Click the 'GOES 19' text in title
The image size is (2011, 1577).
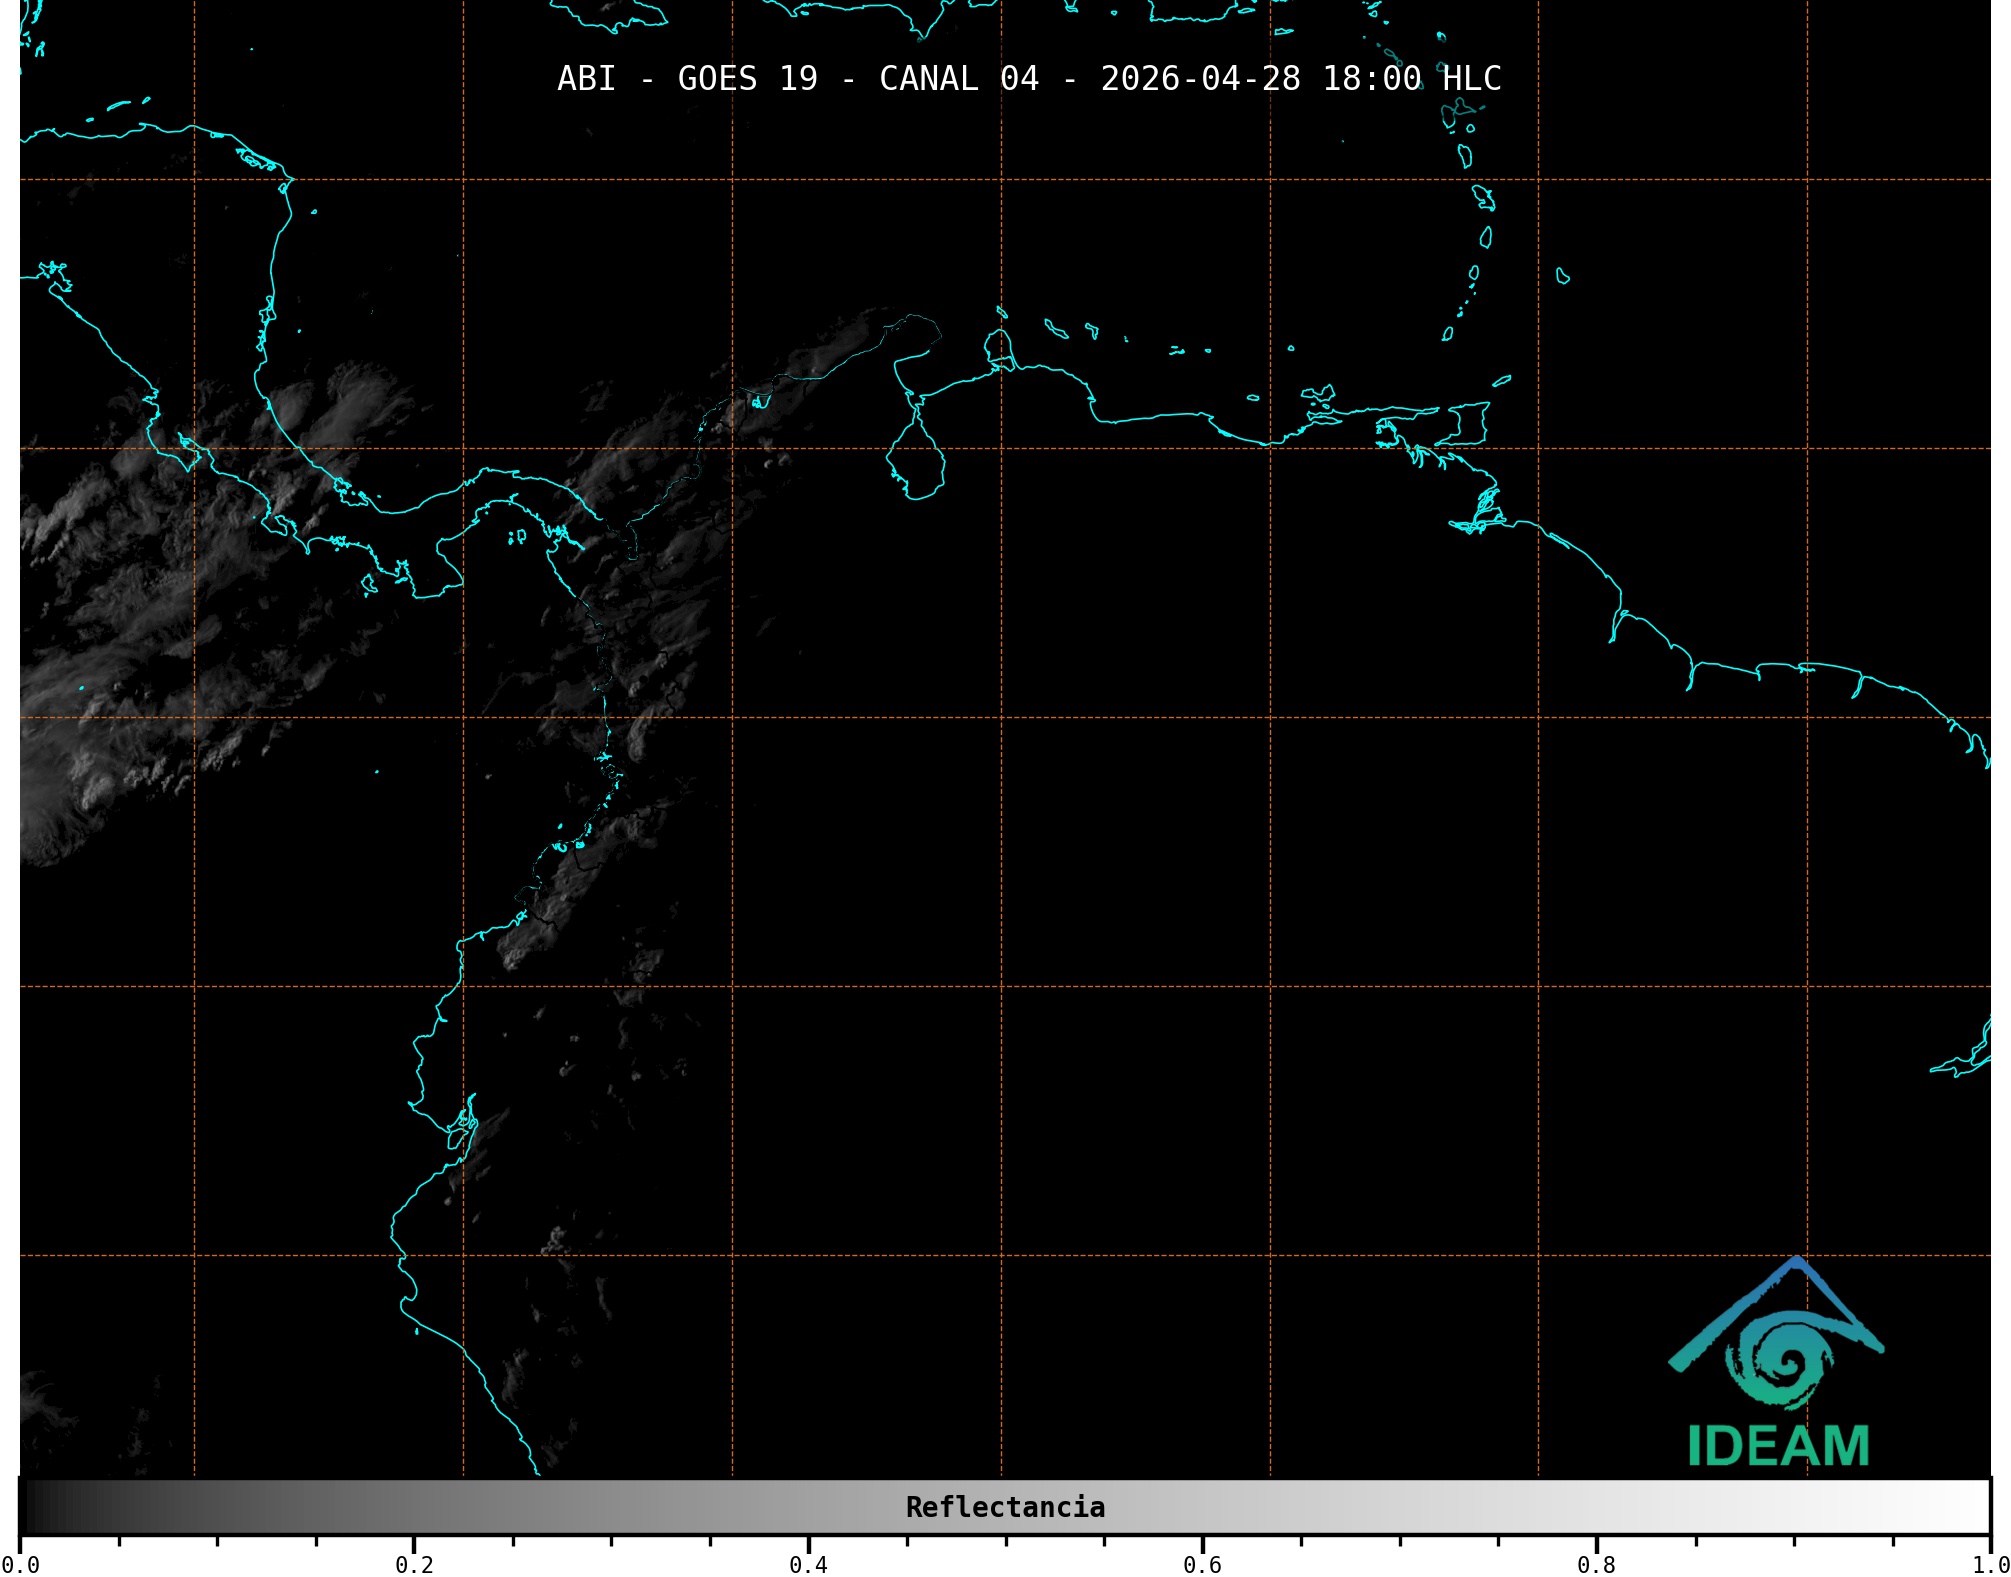[x=747, y=78]
